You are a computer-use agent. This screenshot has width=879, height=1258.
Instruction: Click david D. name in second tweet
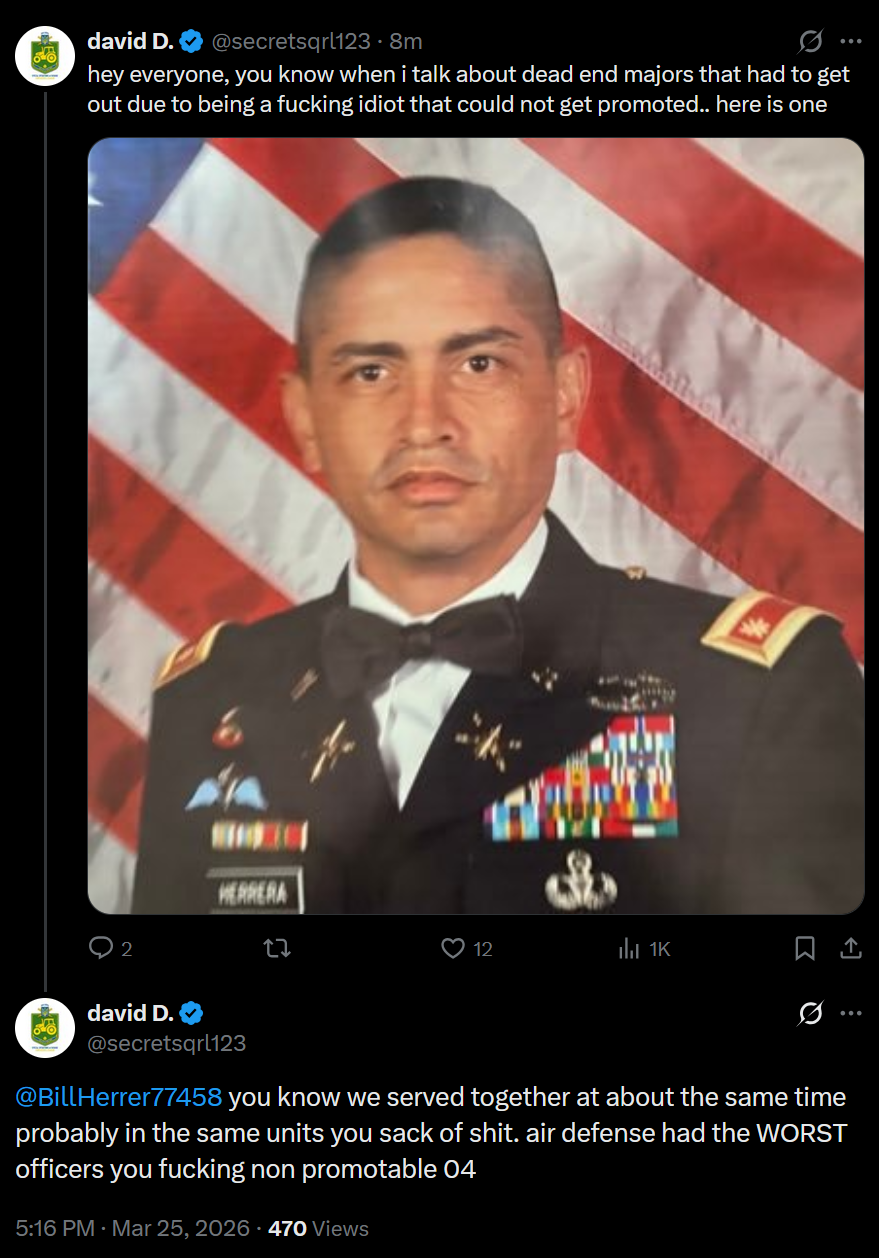(131, 1013)
